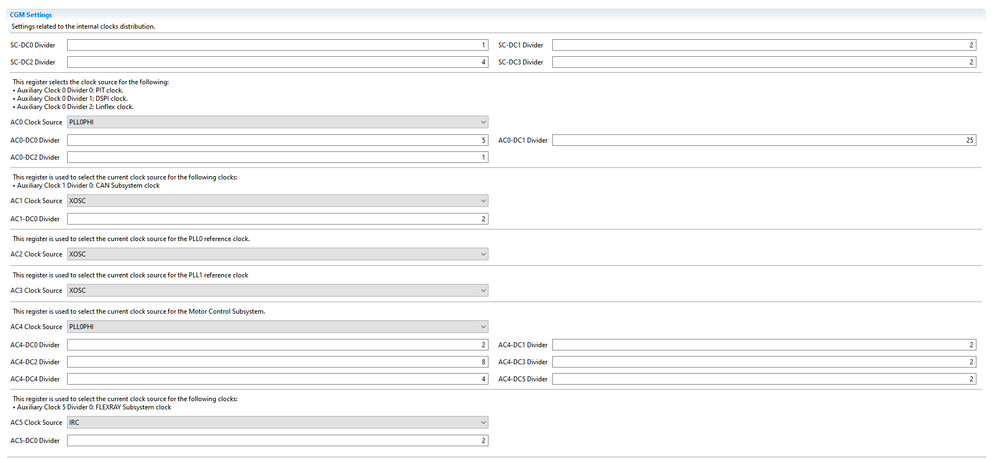Click the 'AC1 Clock Source' label

click(36, 201)
